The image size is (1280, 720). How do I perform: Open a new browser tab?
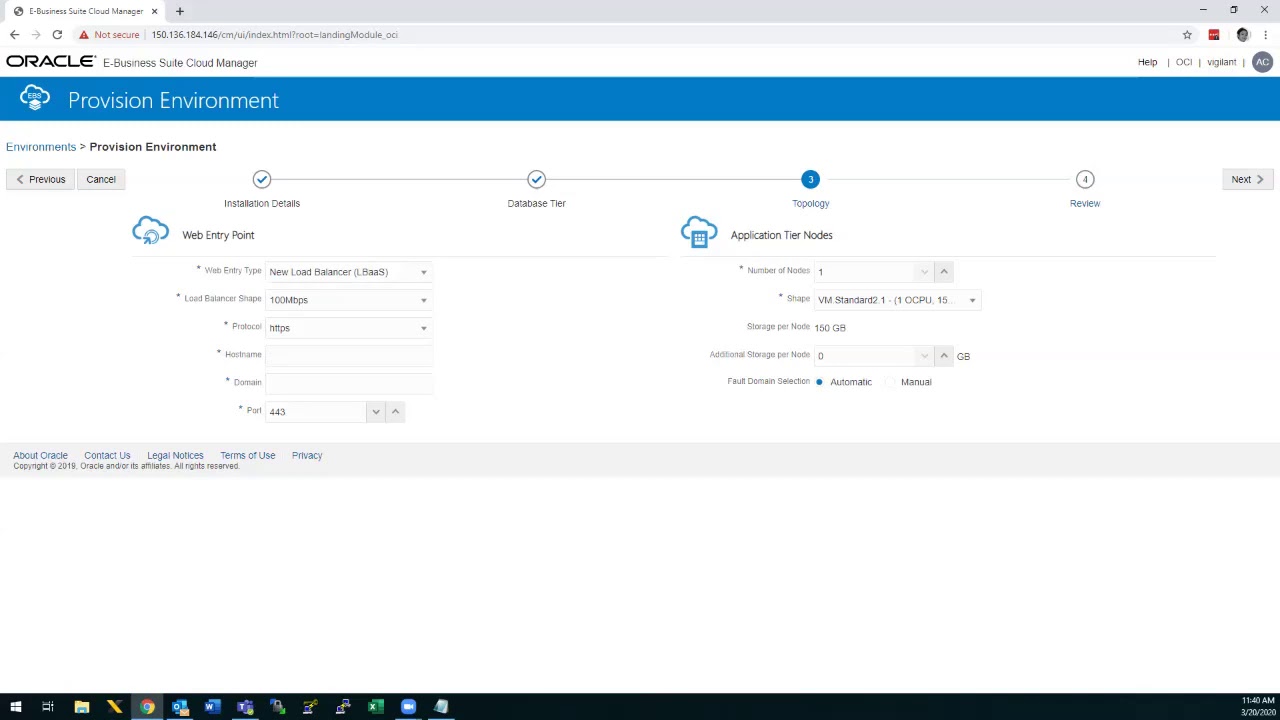click(x=180, y=11)
